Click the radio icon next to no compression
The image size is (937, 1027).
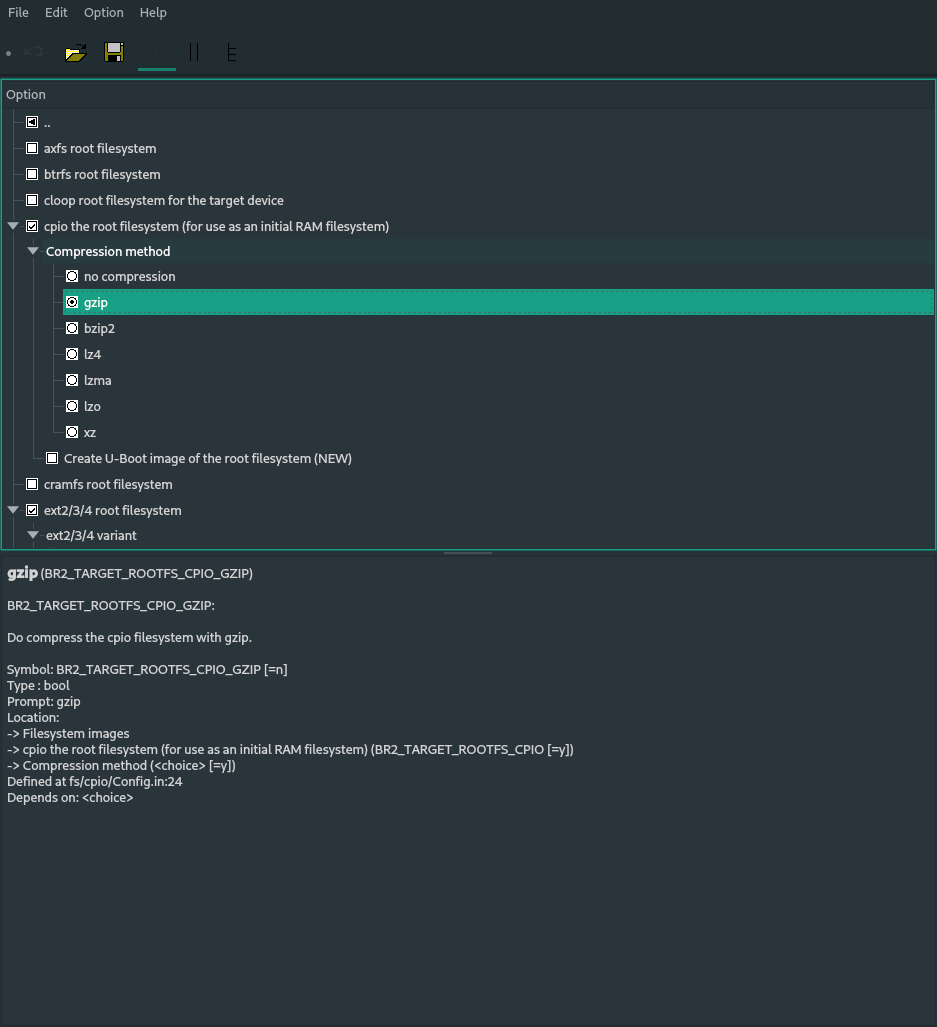tap(72, 276)
